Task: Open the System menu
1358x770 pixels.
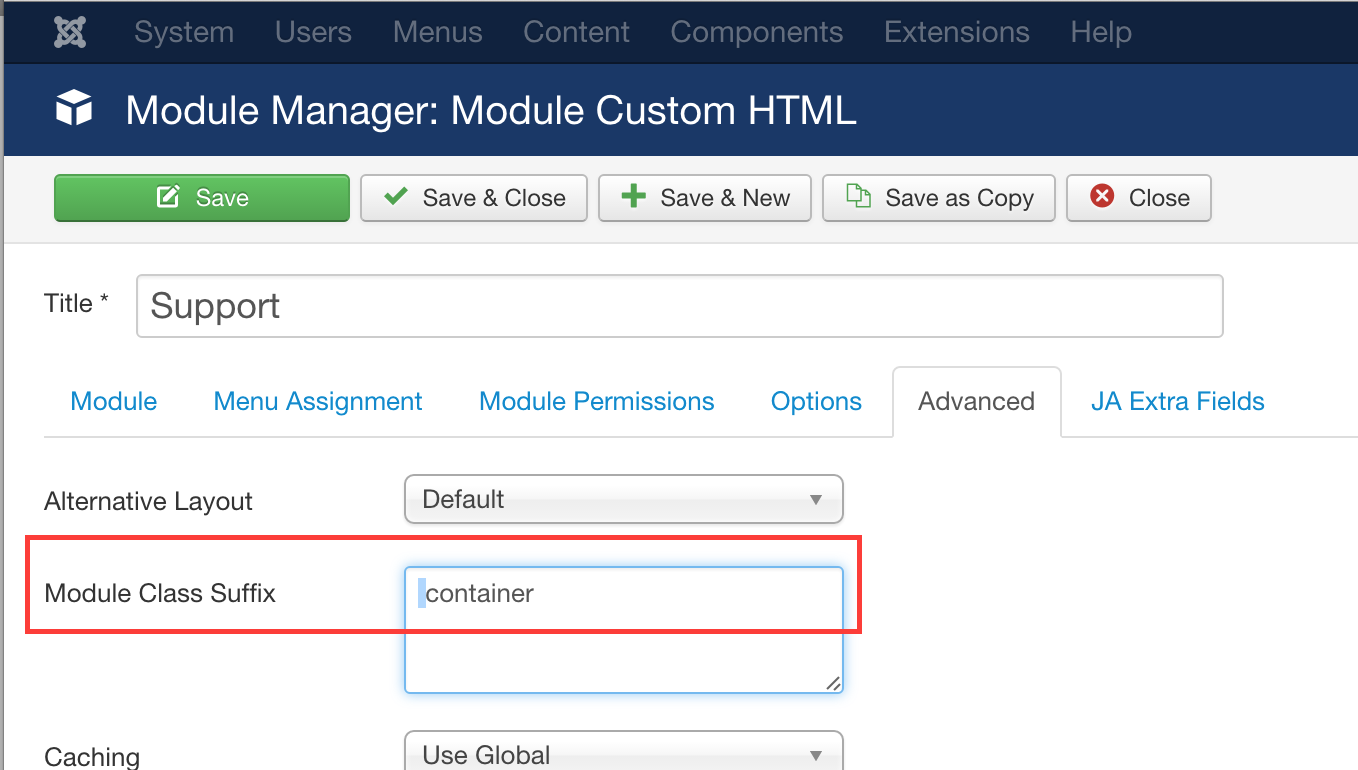Action: click(x=184, y=32)
